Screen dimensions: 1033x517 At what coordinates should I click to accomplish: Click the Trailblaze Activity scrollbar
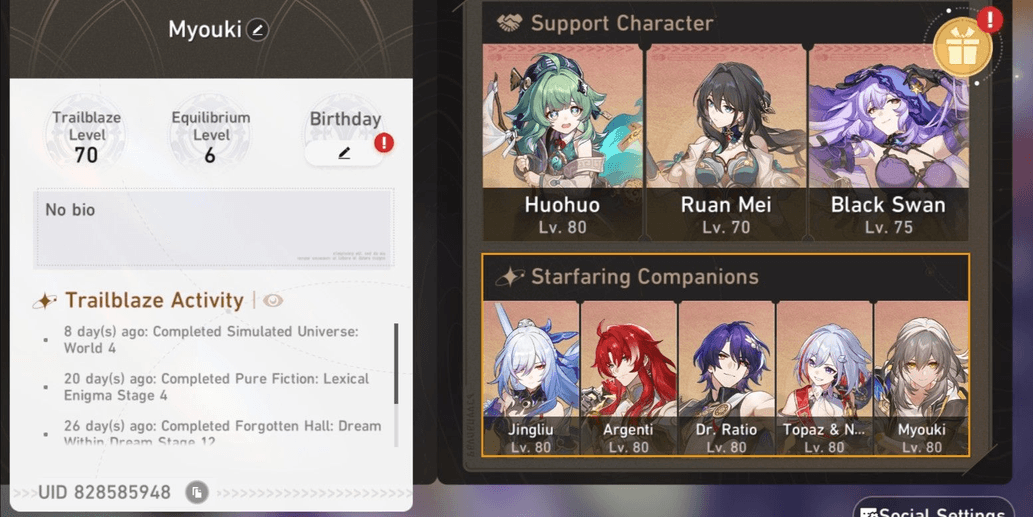tap(396, 363)
